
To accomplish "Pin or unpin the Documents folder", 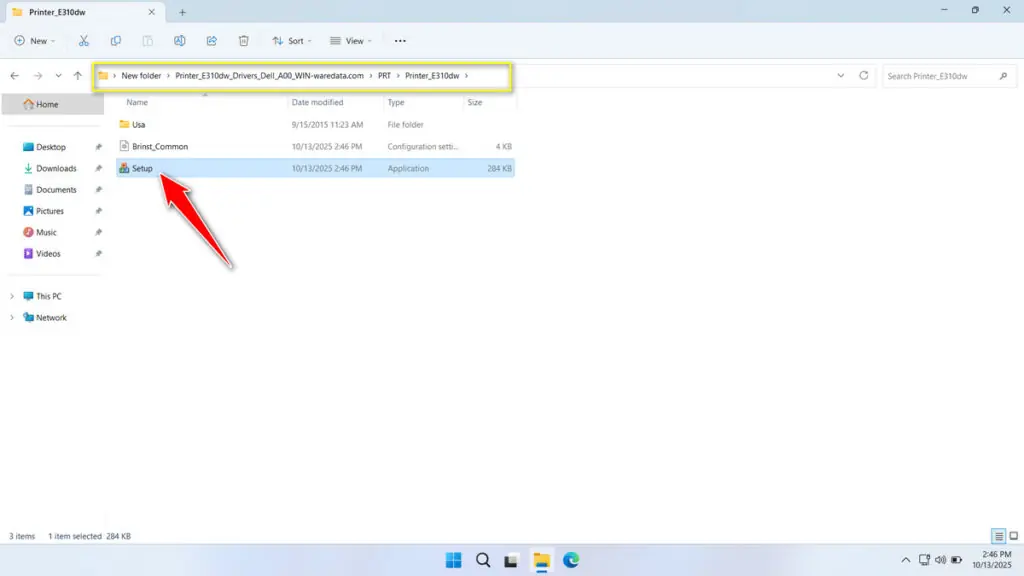I will [98, 189].
